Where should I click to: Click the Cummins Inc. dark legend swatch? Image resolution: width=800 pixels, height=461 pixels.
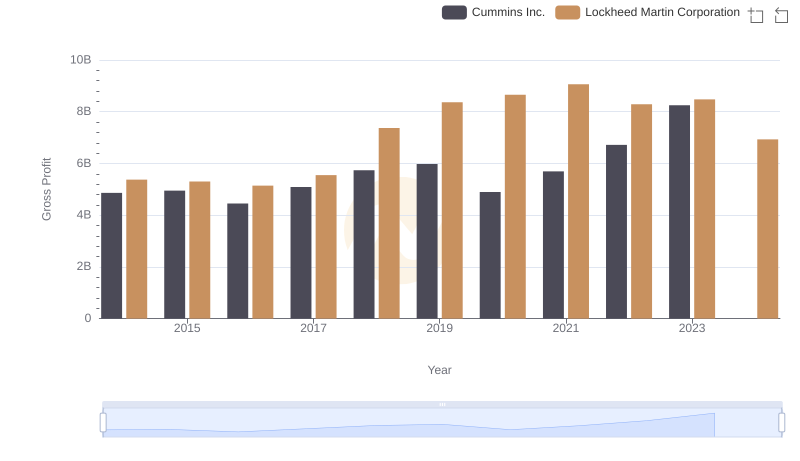pyautogui.click(x=454, y=12)
